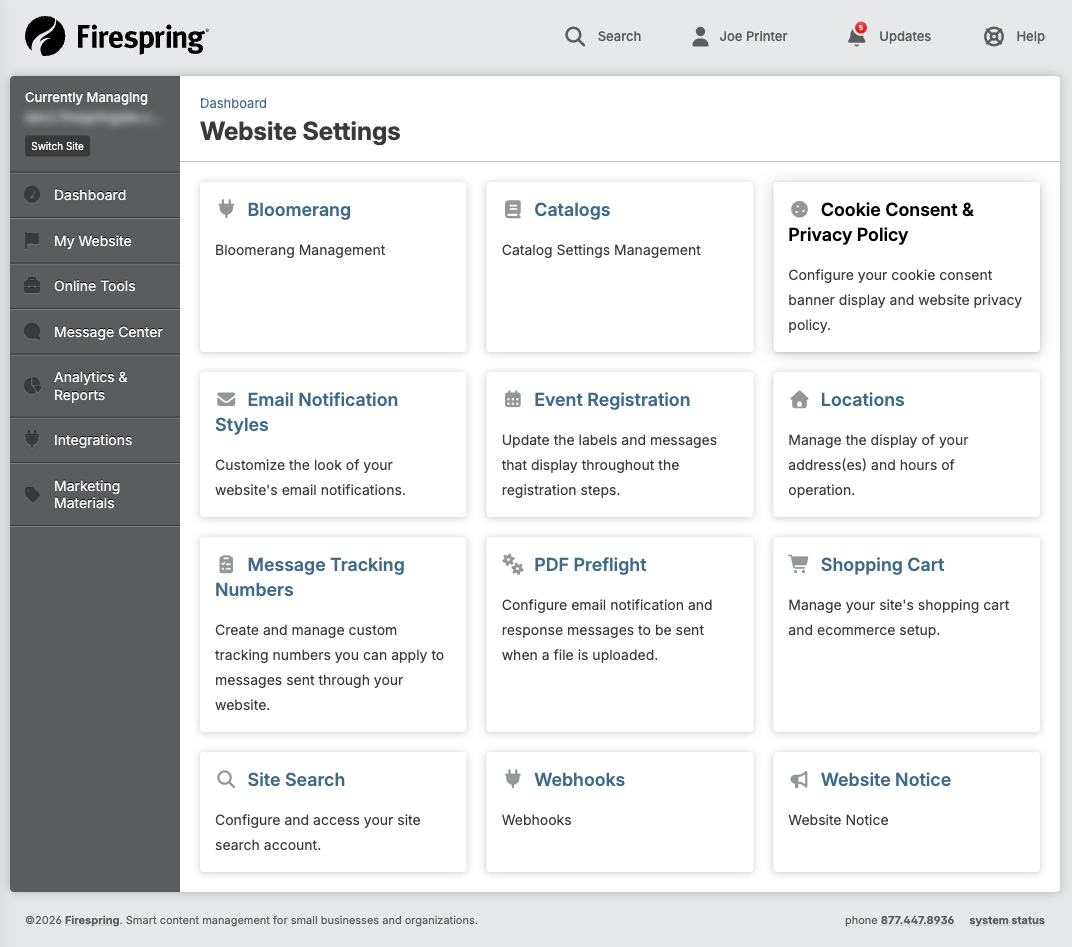Viewport: 1072px width, 947px height.
Task: Click the Dashboard breadcrumb link
Action: point(233,103)
